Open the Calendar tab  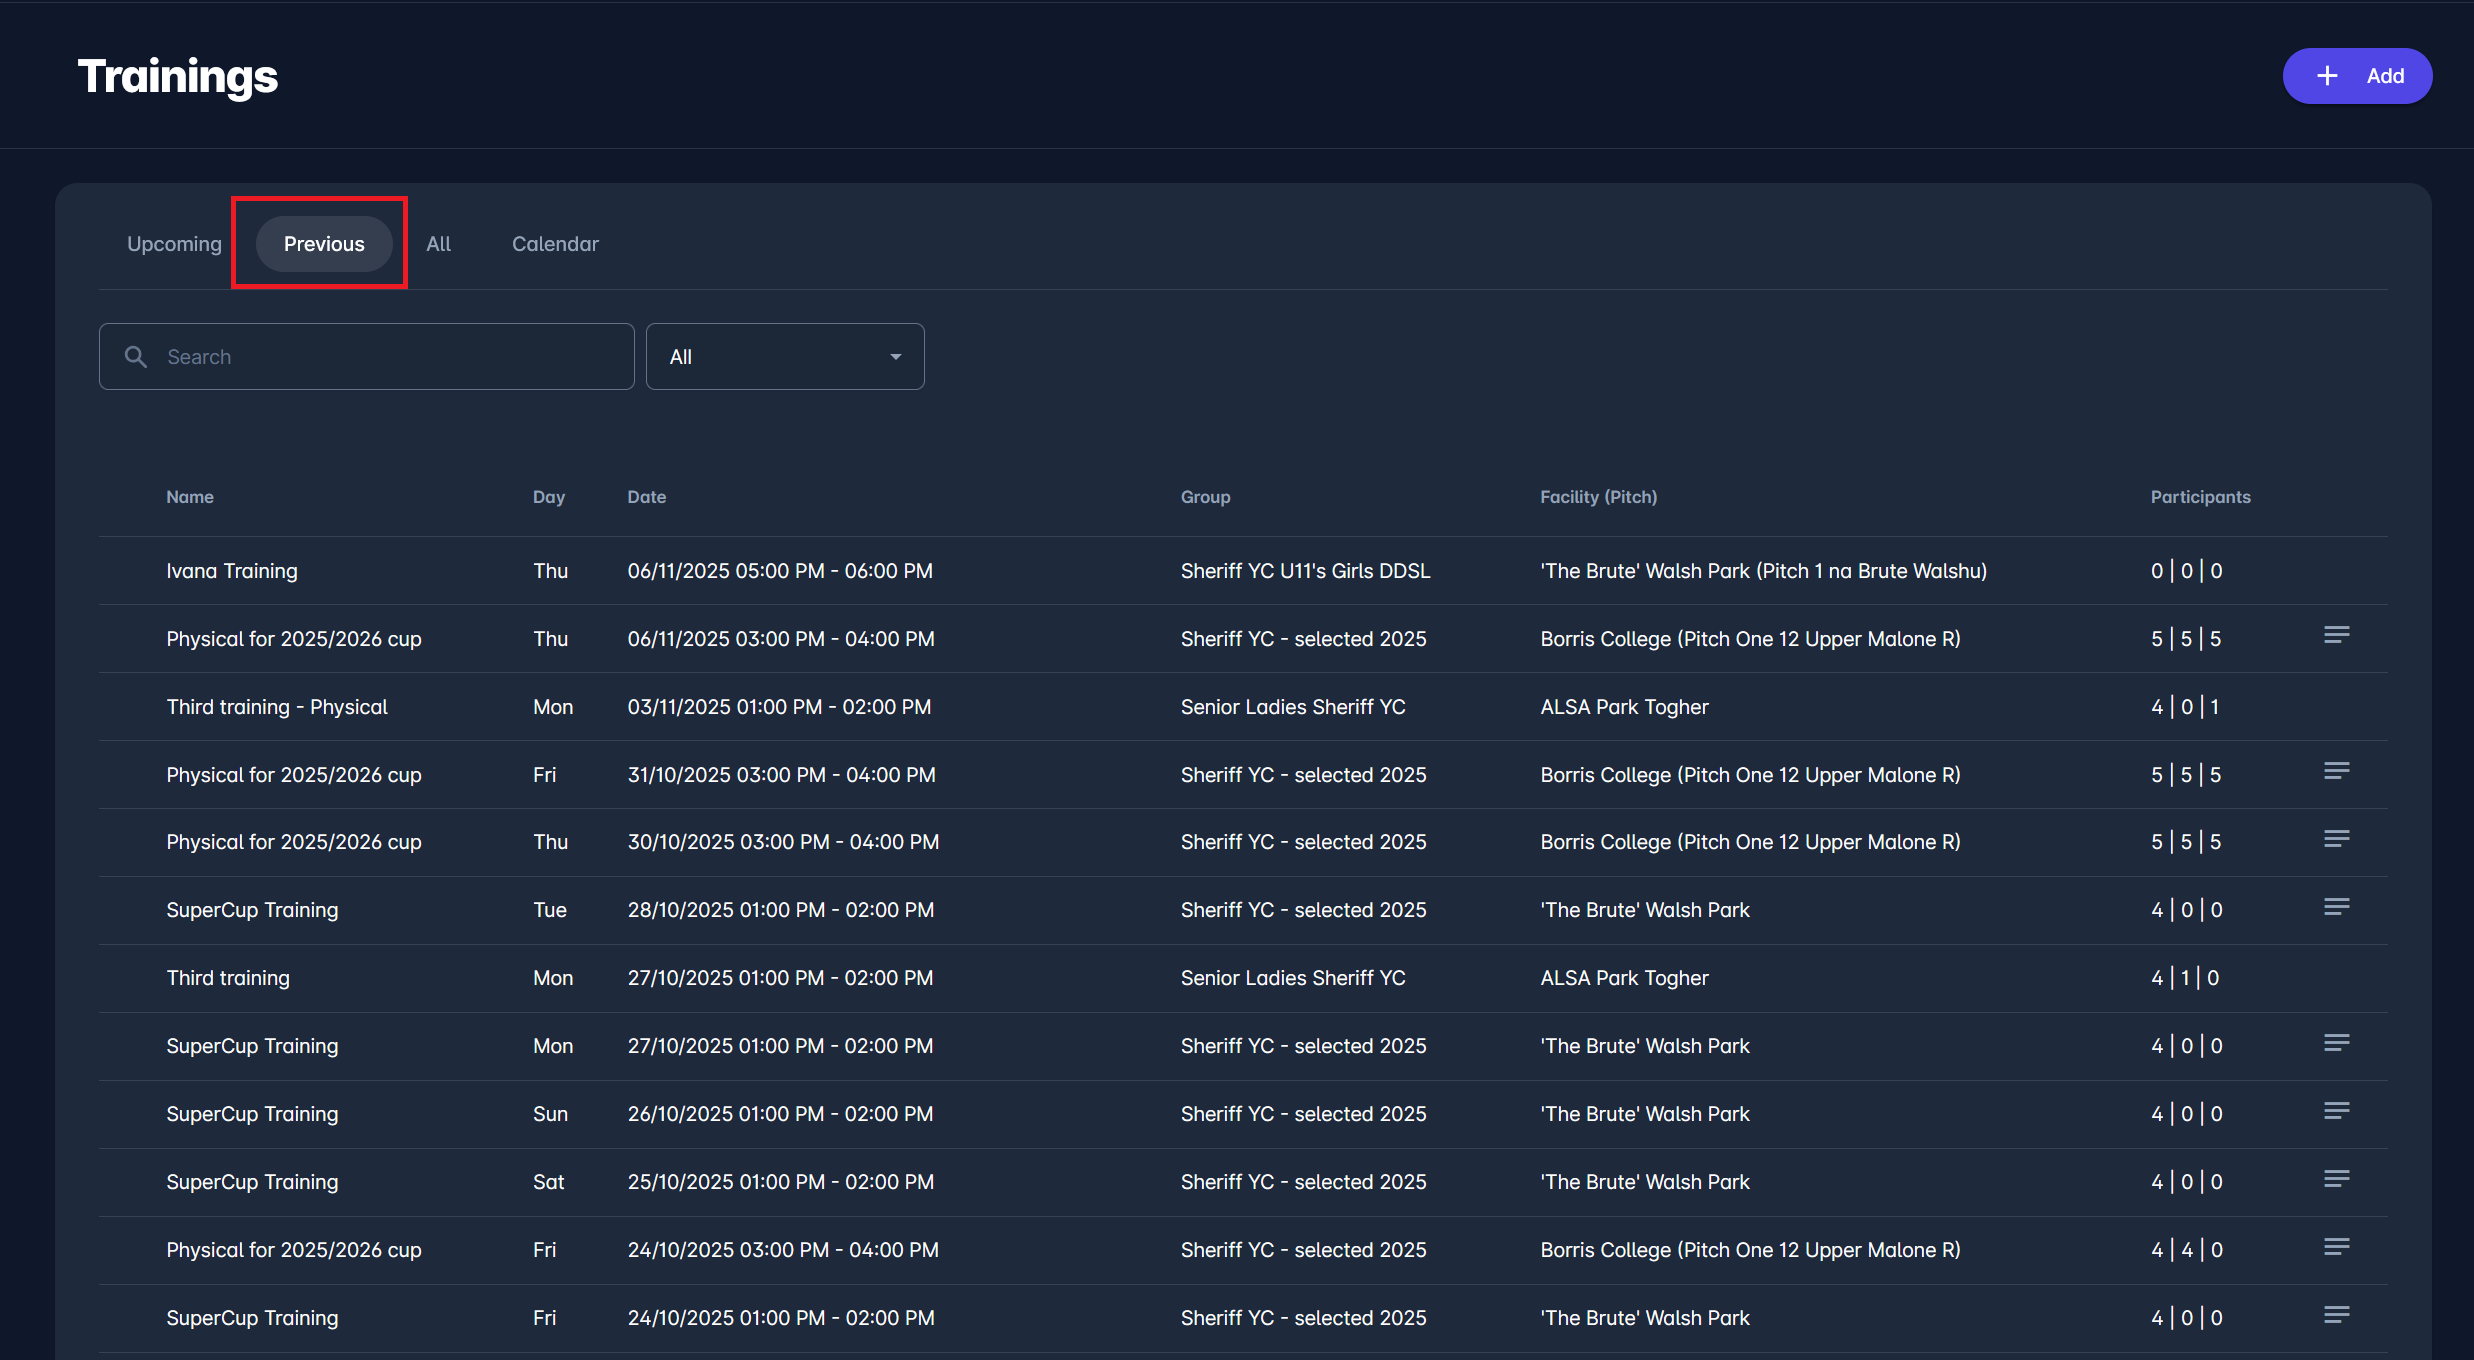[x=555, y=244]
